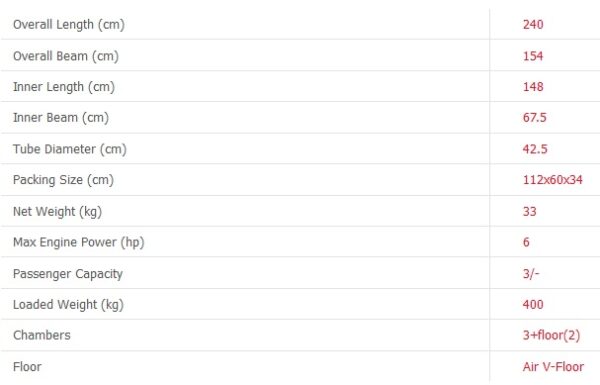Image resolution: width=600 pixels, height=385 pixels.
Task: Select the 3+floor(2) chambers value
Action: click(551, 335)
